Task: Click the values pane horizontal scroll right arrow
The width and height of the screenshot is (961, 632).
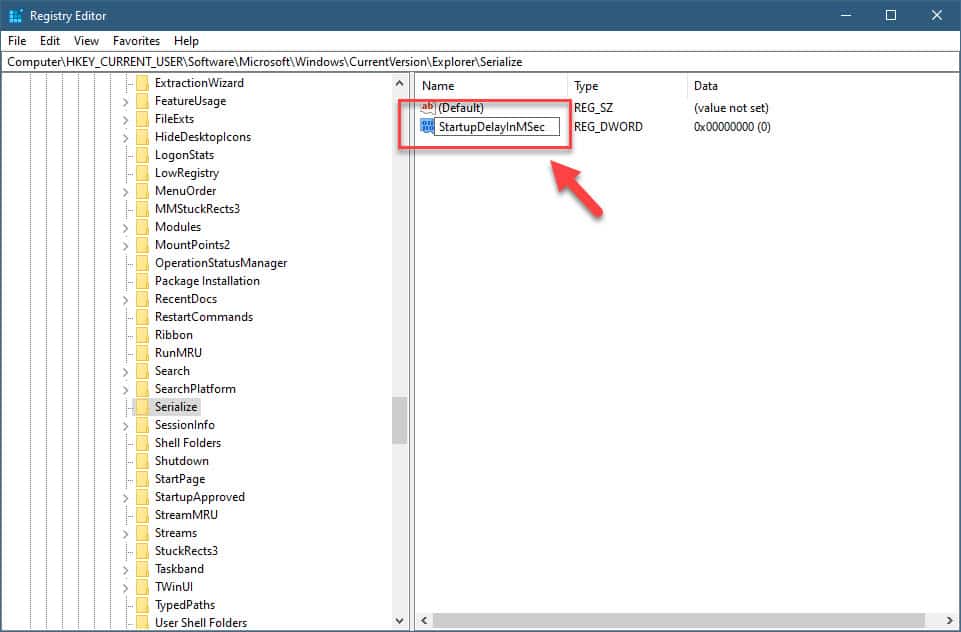Action: pos(949,620)
